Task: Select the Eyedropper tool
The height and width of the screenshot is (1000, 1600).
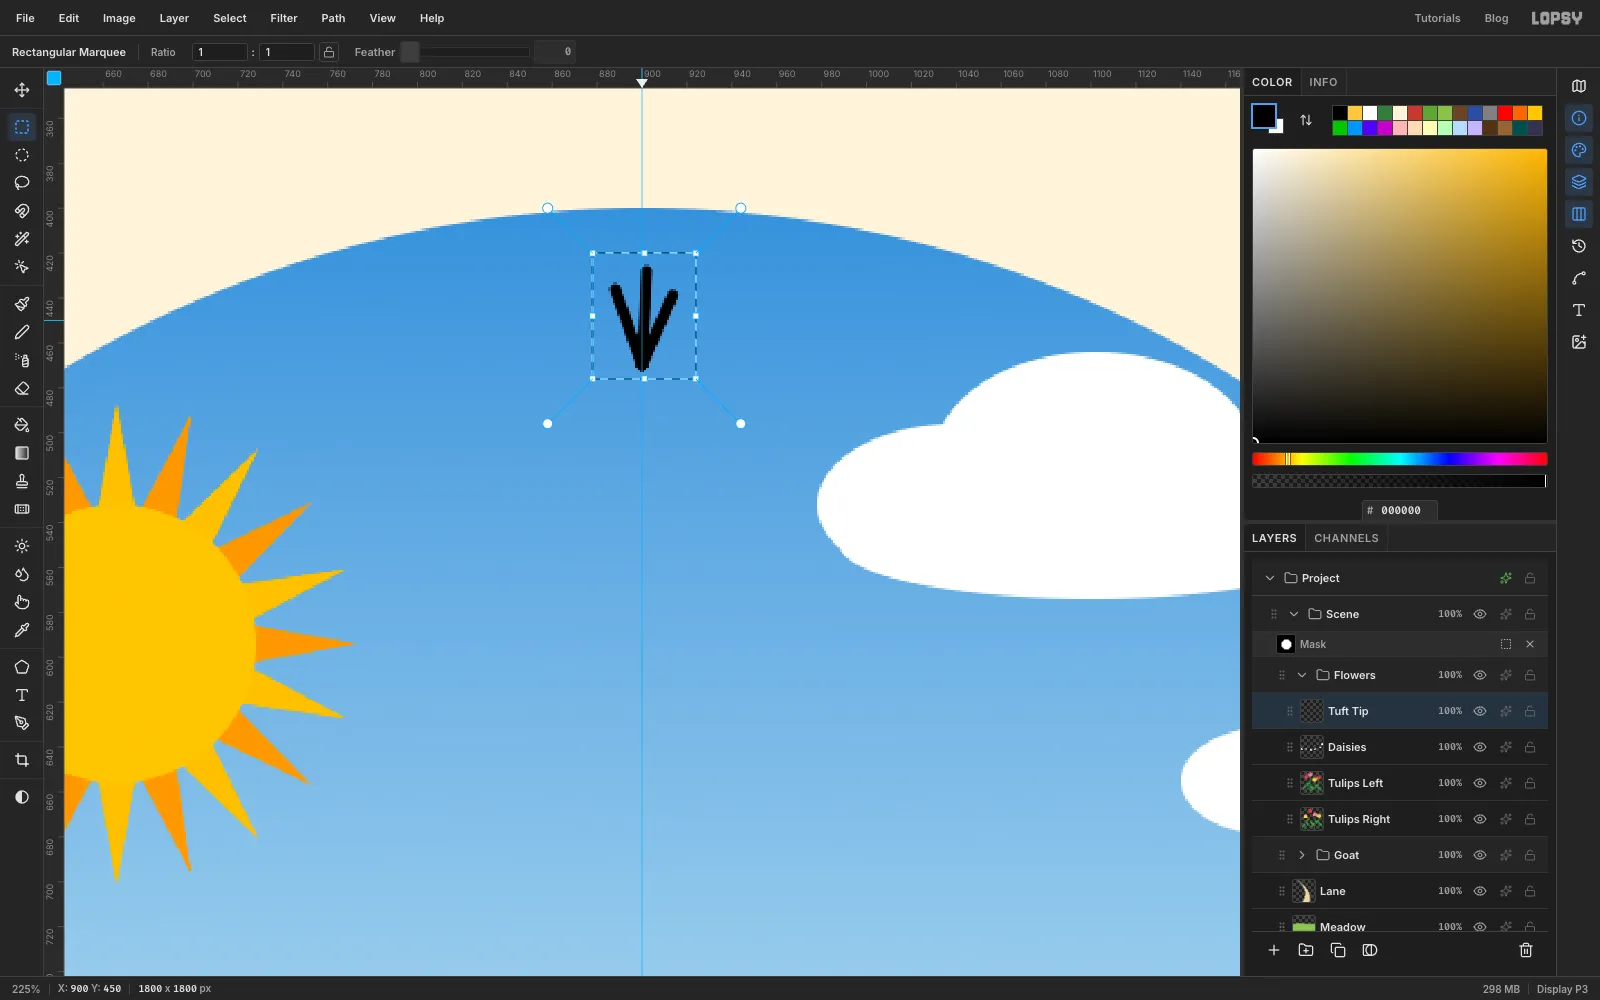Action: tap(21, 630)
